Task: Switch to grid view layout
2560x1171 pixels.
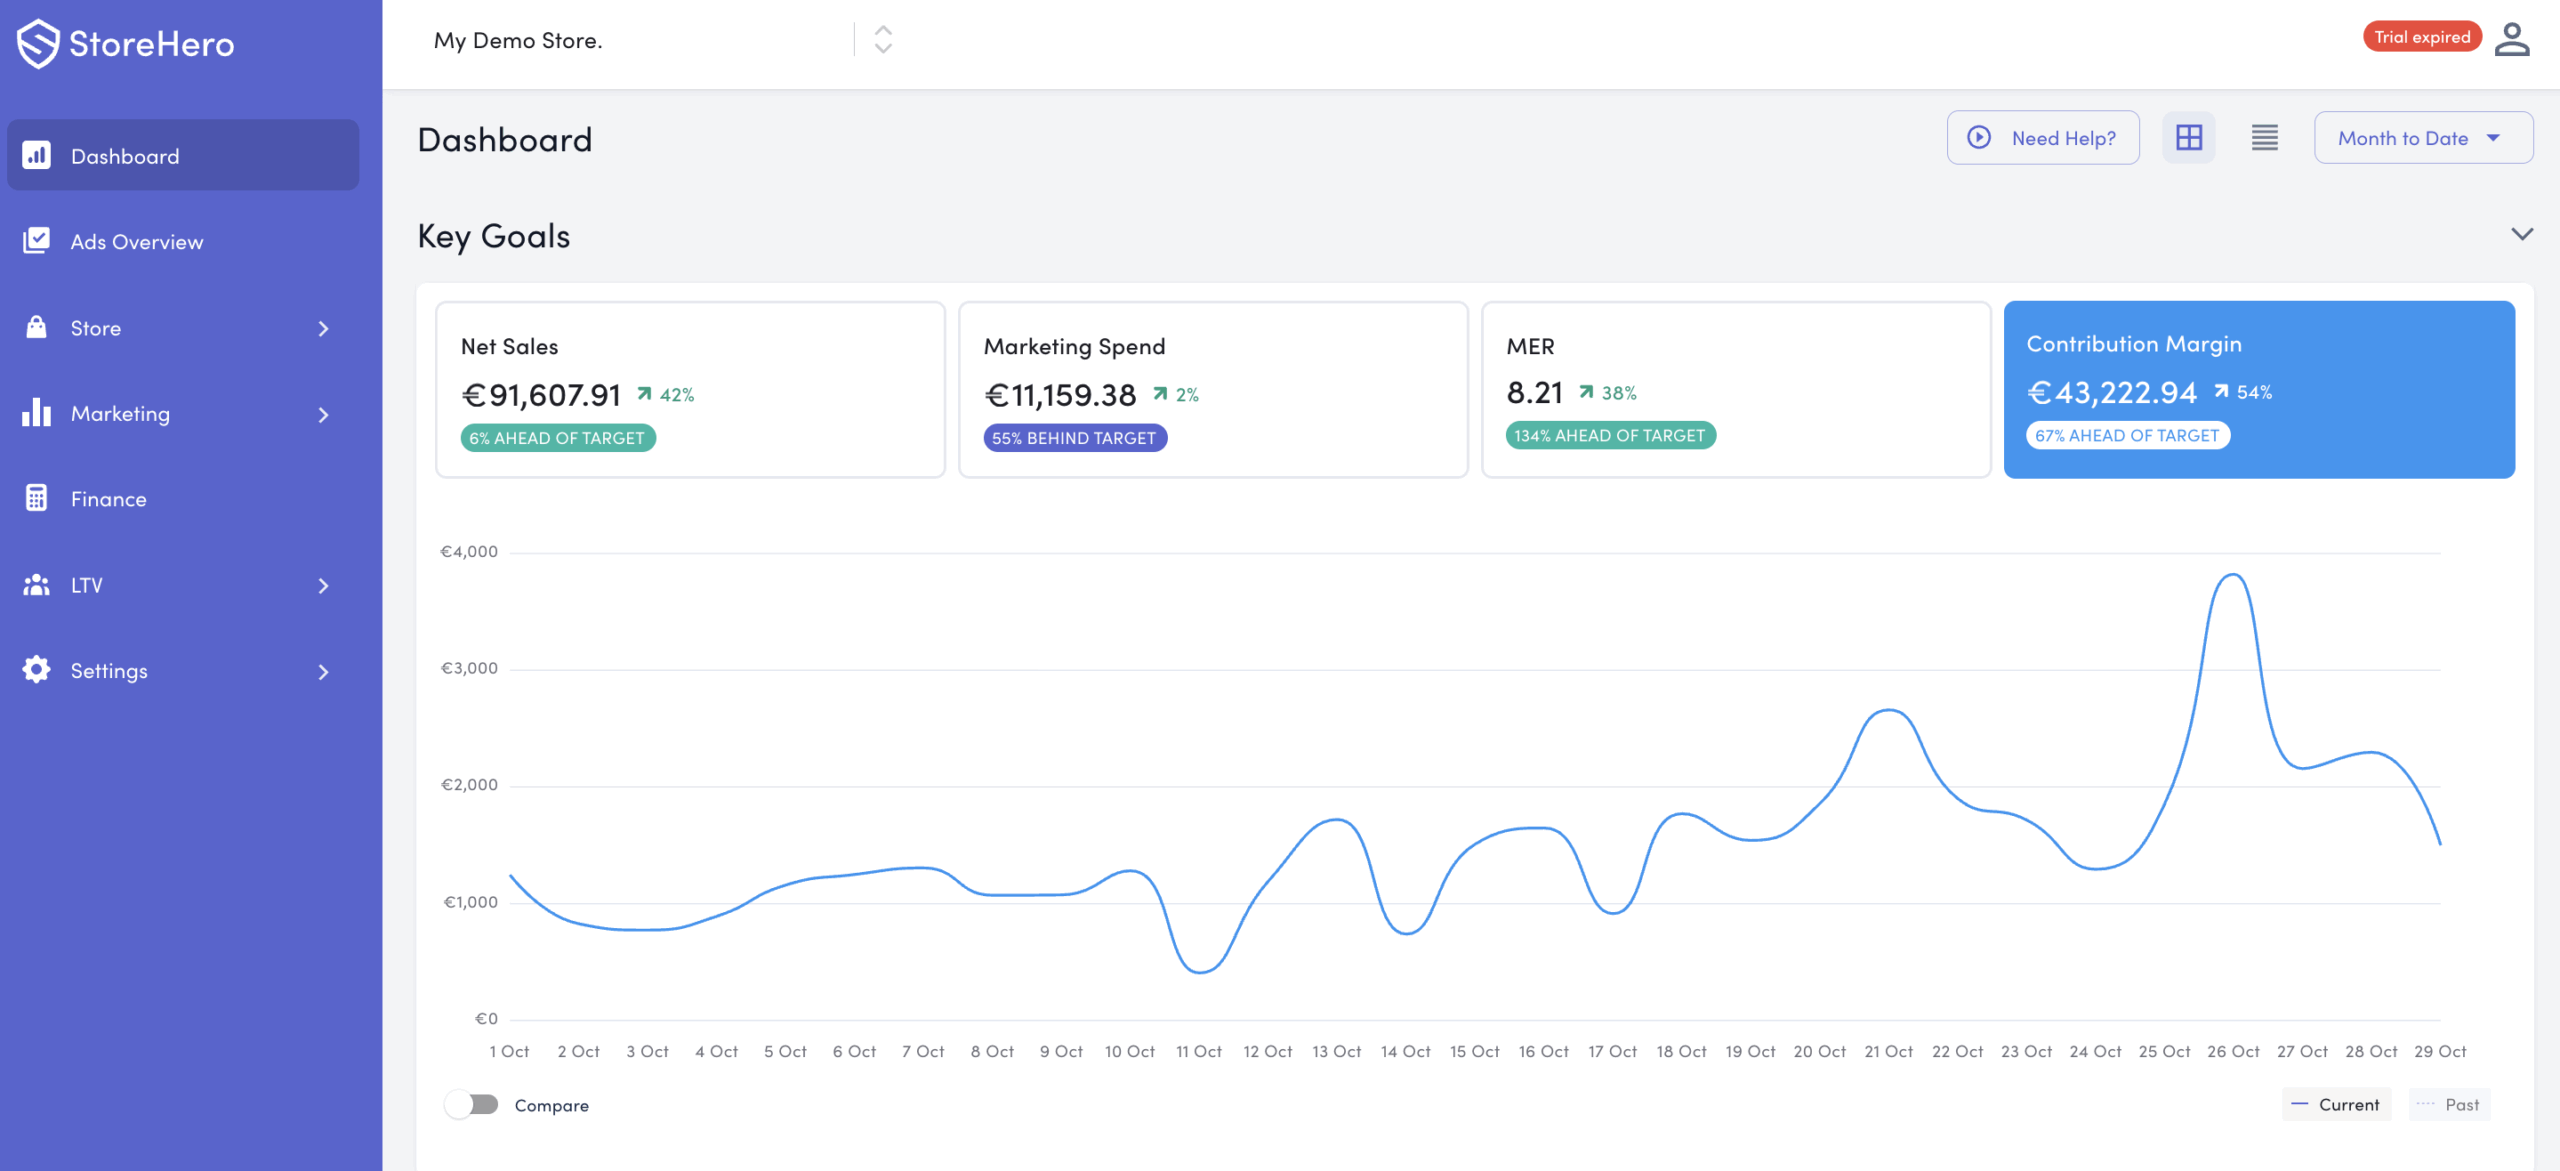Action: click(2189, 138)
